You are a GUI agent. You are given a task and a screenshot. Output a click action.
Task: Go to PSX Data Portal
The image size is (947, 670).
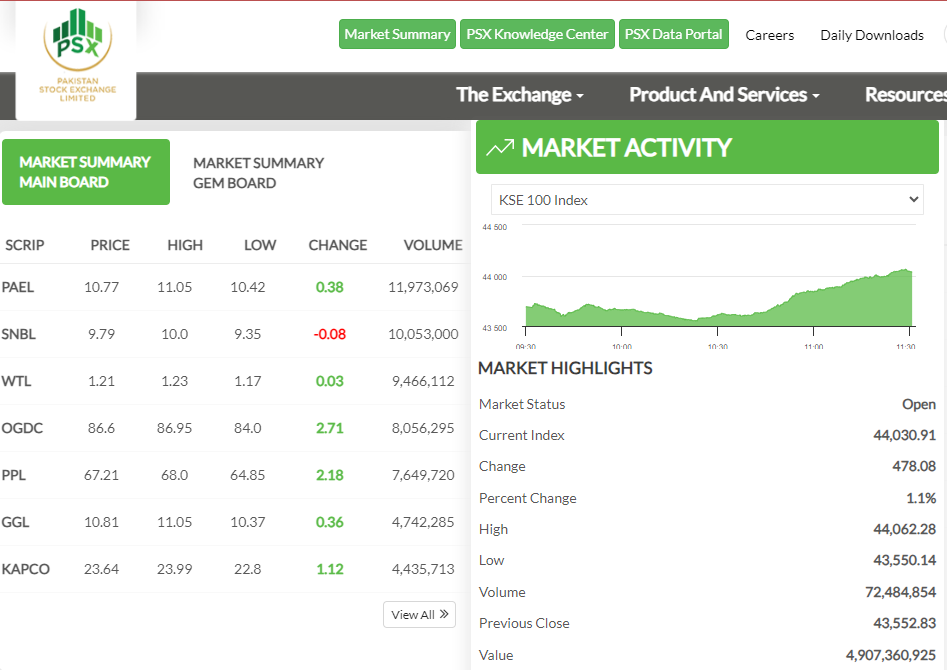tap(673, 34)
